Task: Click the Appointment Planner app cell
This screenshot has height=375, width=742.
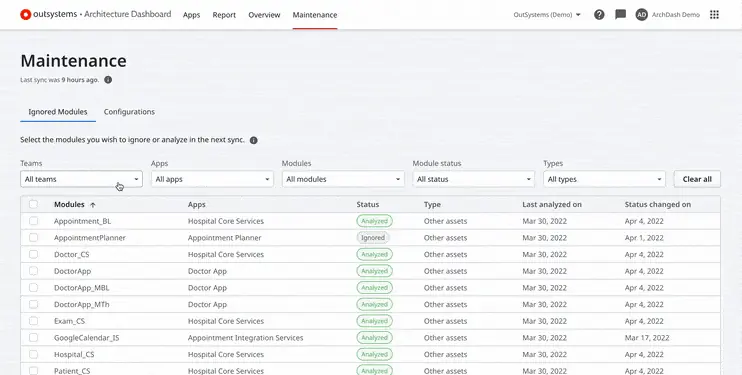Action: pyautogui.click(x=224, y=238)
